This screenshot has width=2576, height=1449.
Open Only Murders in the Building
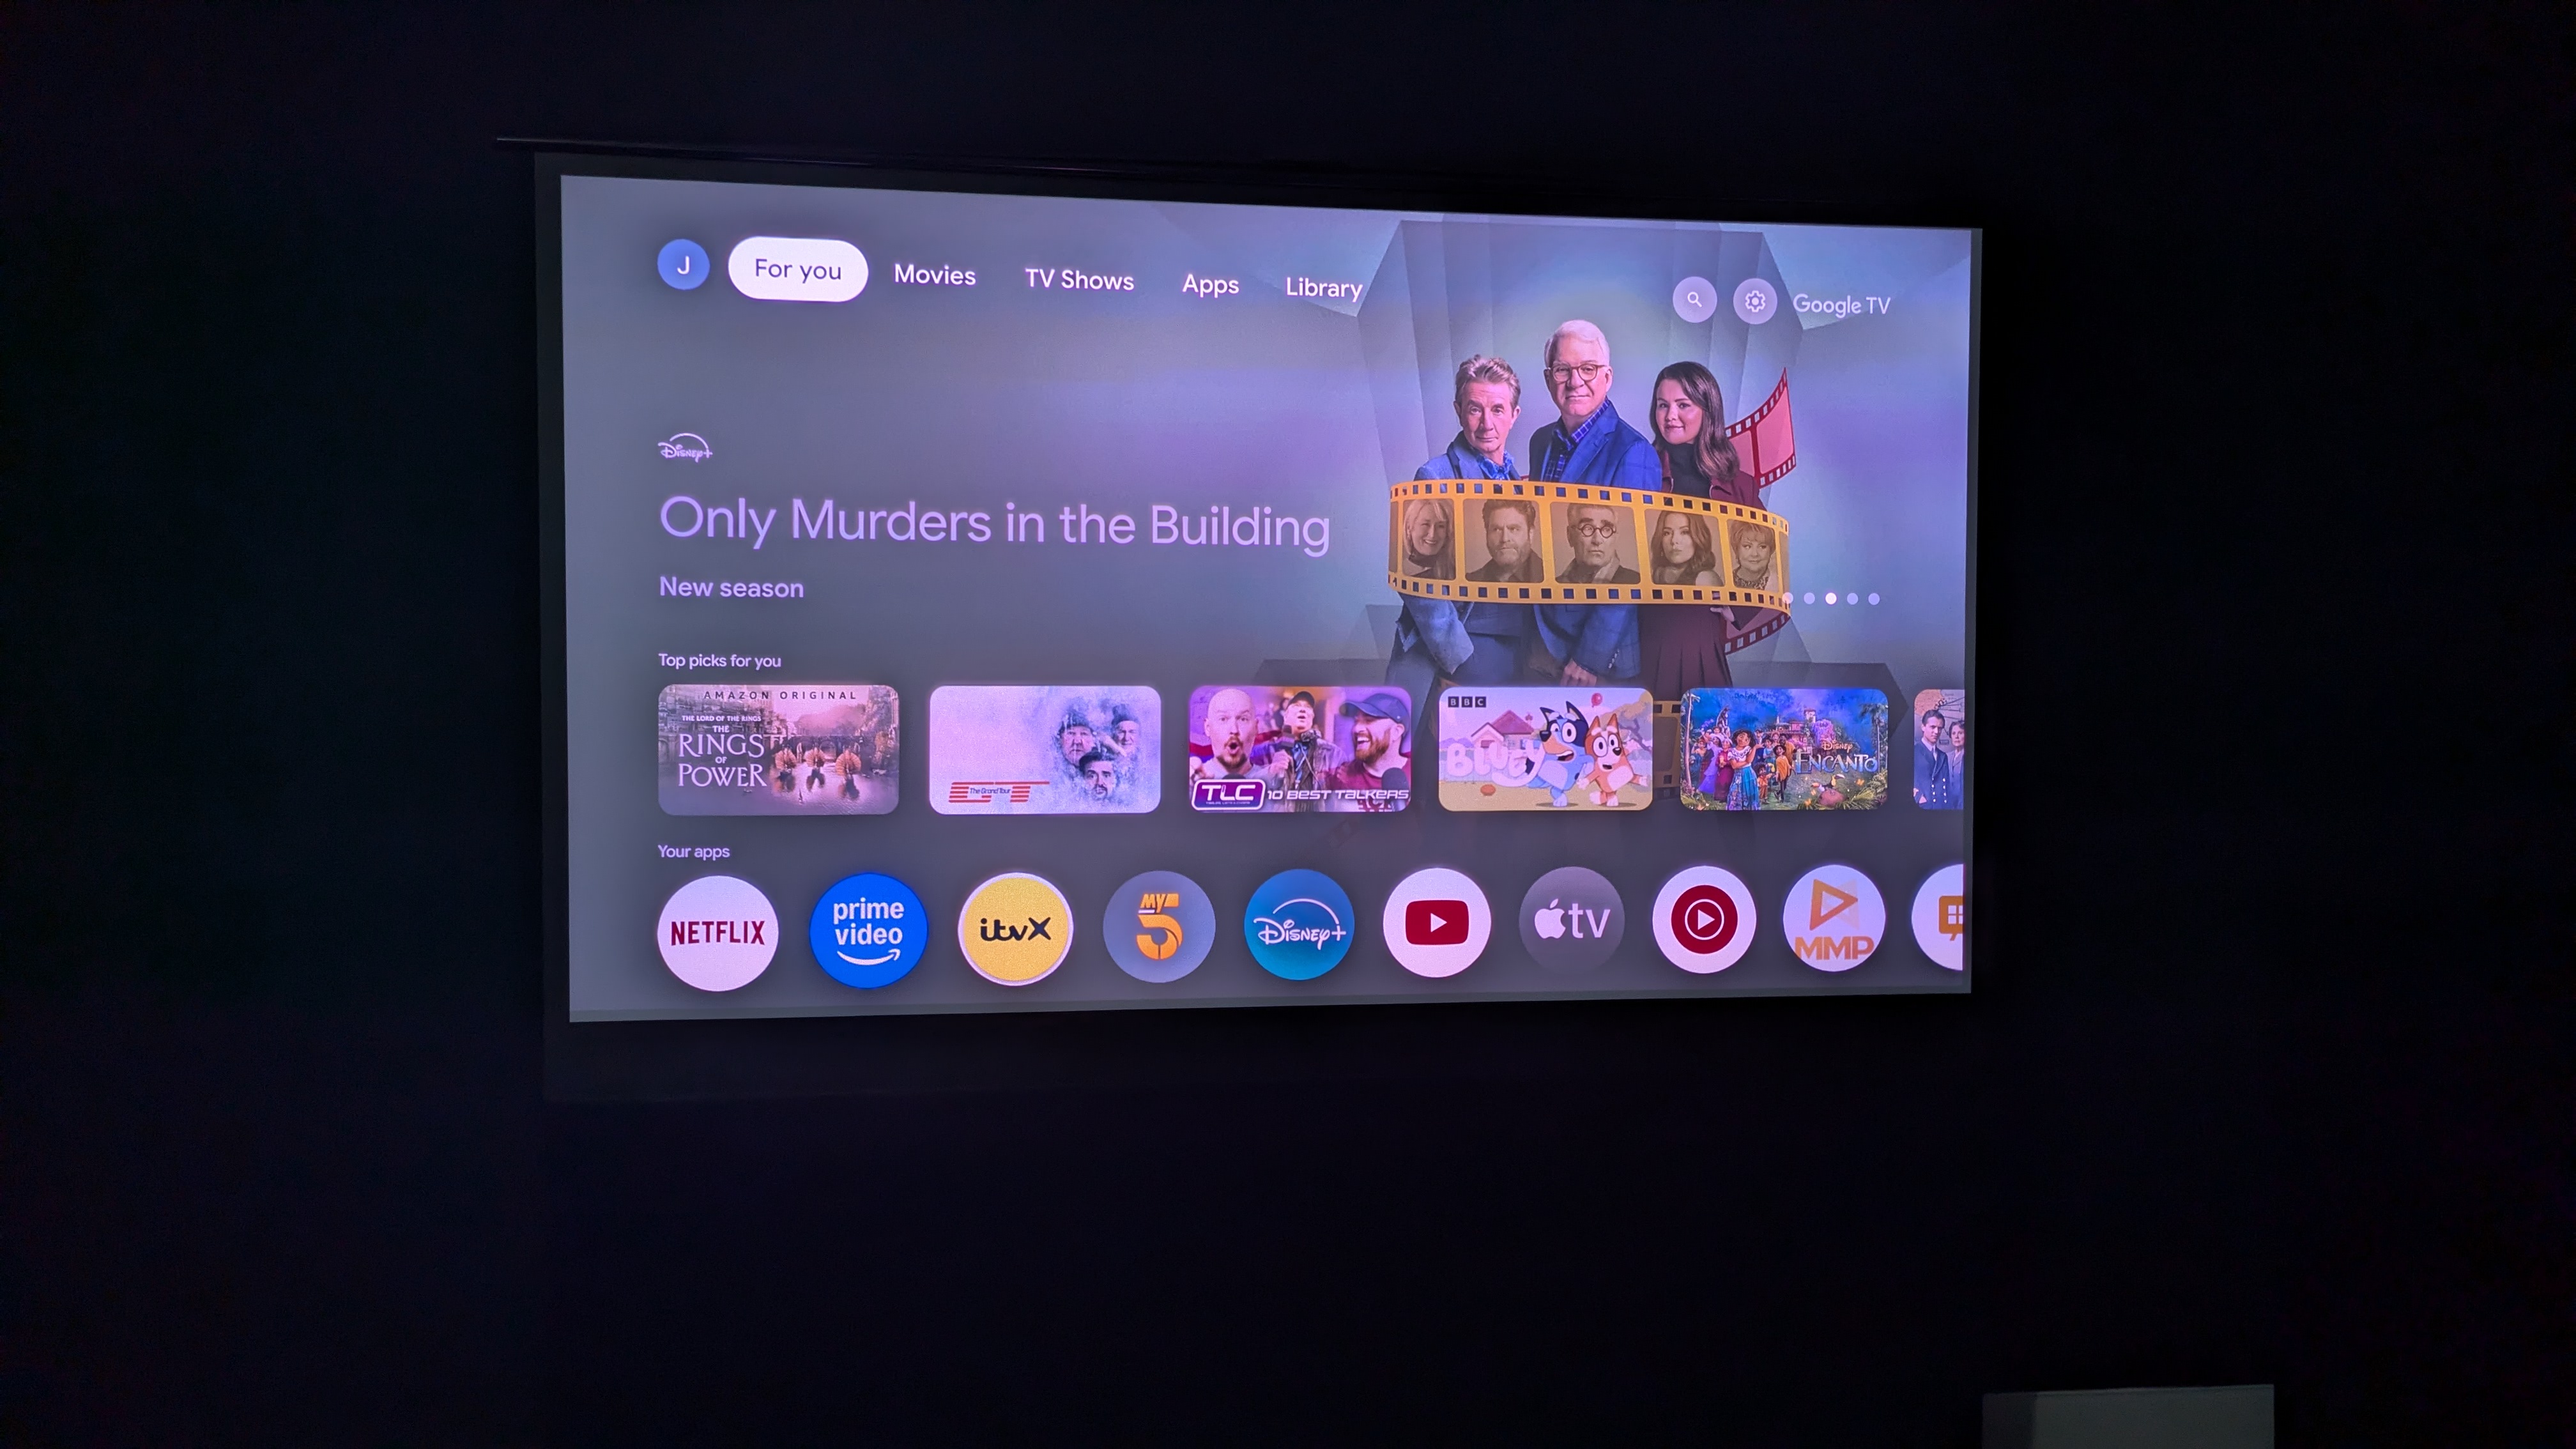pos(996,522)
